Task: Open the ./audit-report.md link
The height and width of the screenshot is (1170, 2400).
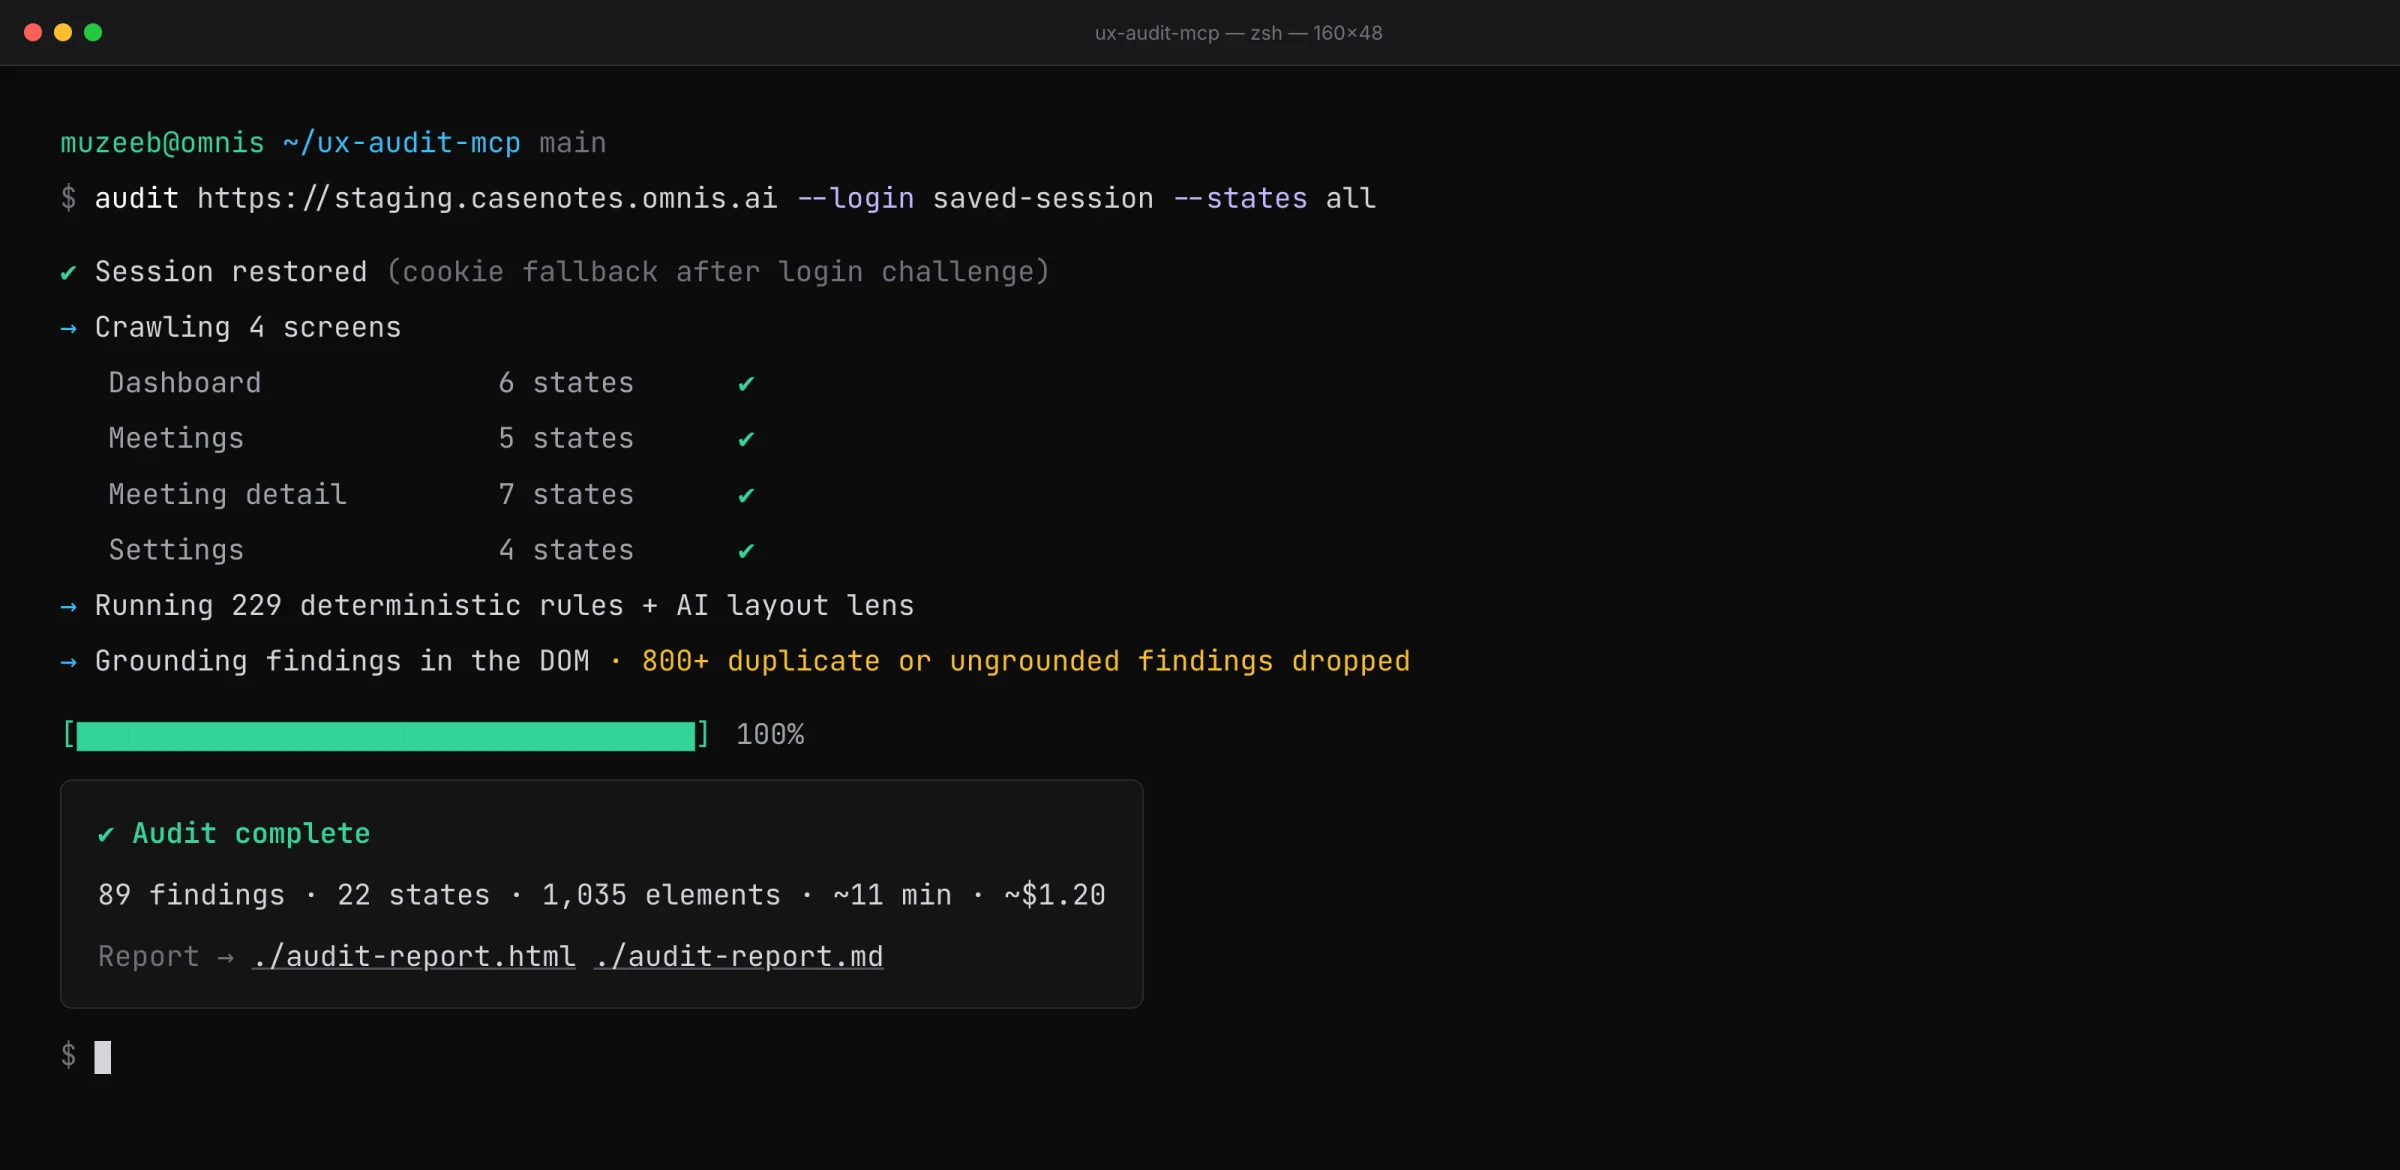Action: point(739,956)
